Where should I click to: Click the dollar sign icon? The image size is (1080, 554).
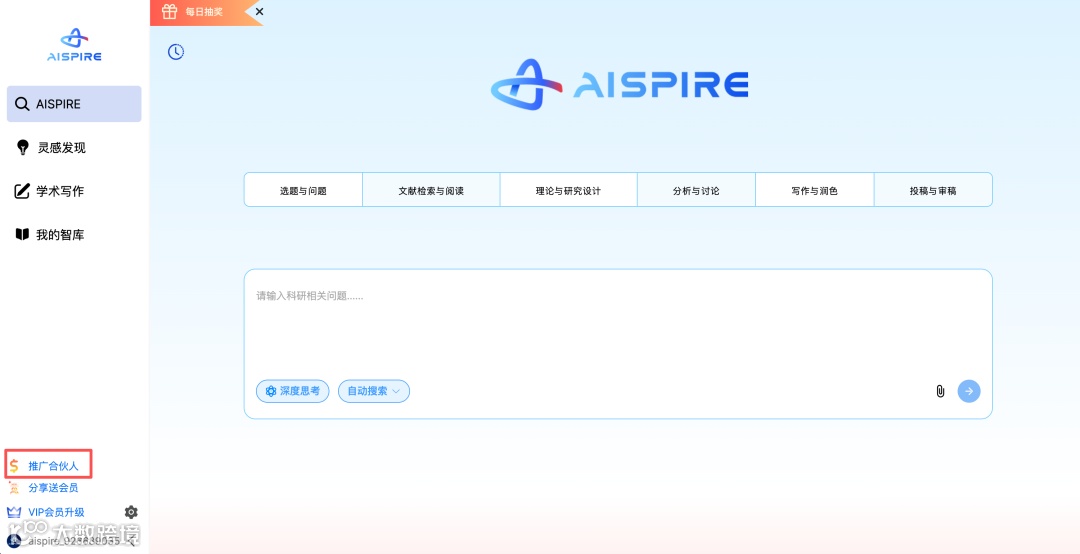coord(14,466)
